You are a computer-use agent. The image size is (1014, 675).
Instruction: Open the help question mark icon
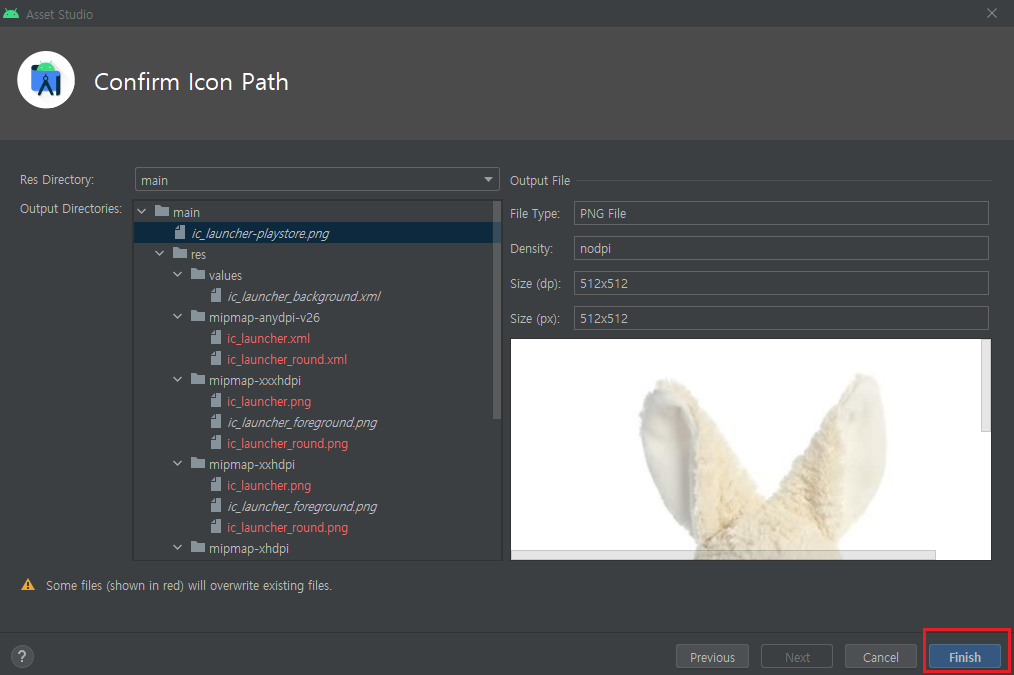[23, 656]
